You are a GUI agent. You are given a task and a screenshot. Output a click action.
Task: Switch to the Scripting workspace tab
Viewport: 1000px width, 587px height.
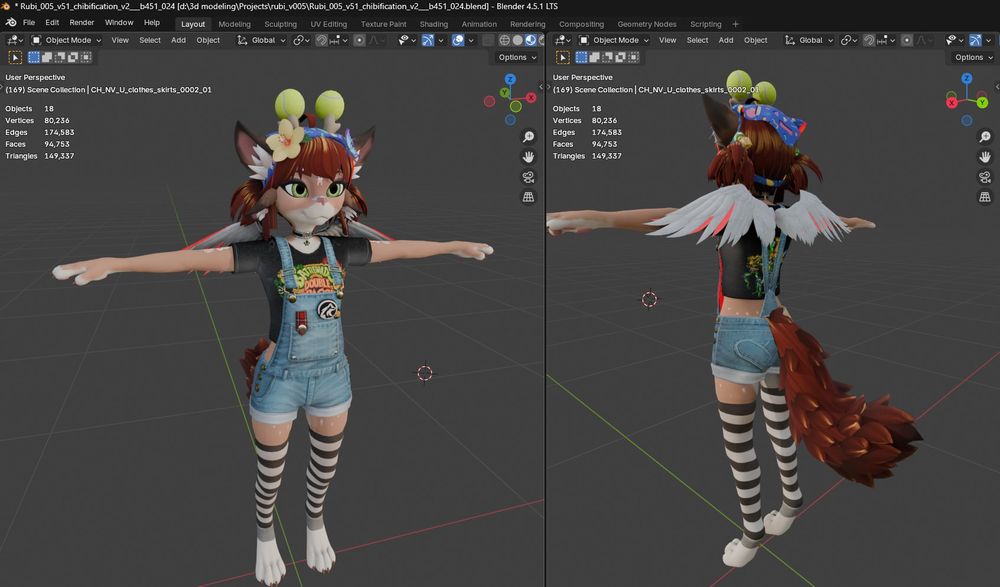[x=705, y=24]
